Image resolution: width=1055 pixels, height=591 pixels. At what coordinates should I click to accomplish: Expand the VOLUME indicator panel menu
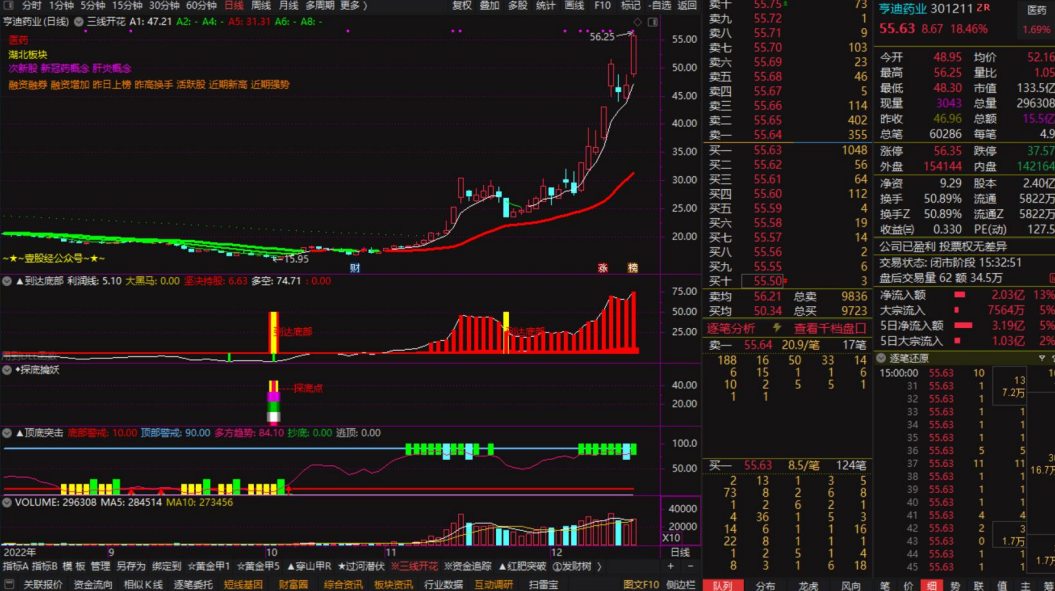8,502
